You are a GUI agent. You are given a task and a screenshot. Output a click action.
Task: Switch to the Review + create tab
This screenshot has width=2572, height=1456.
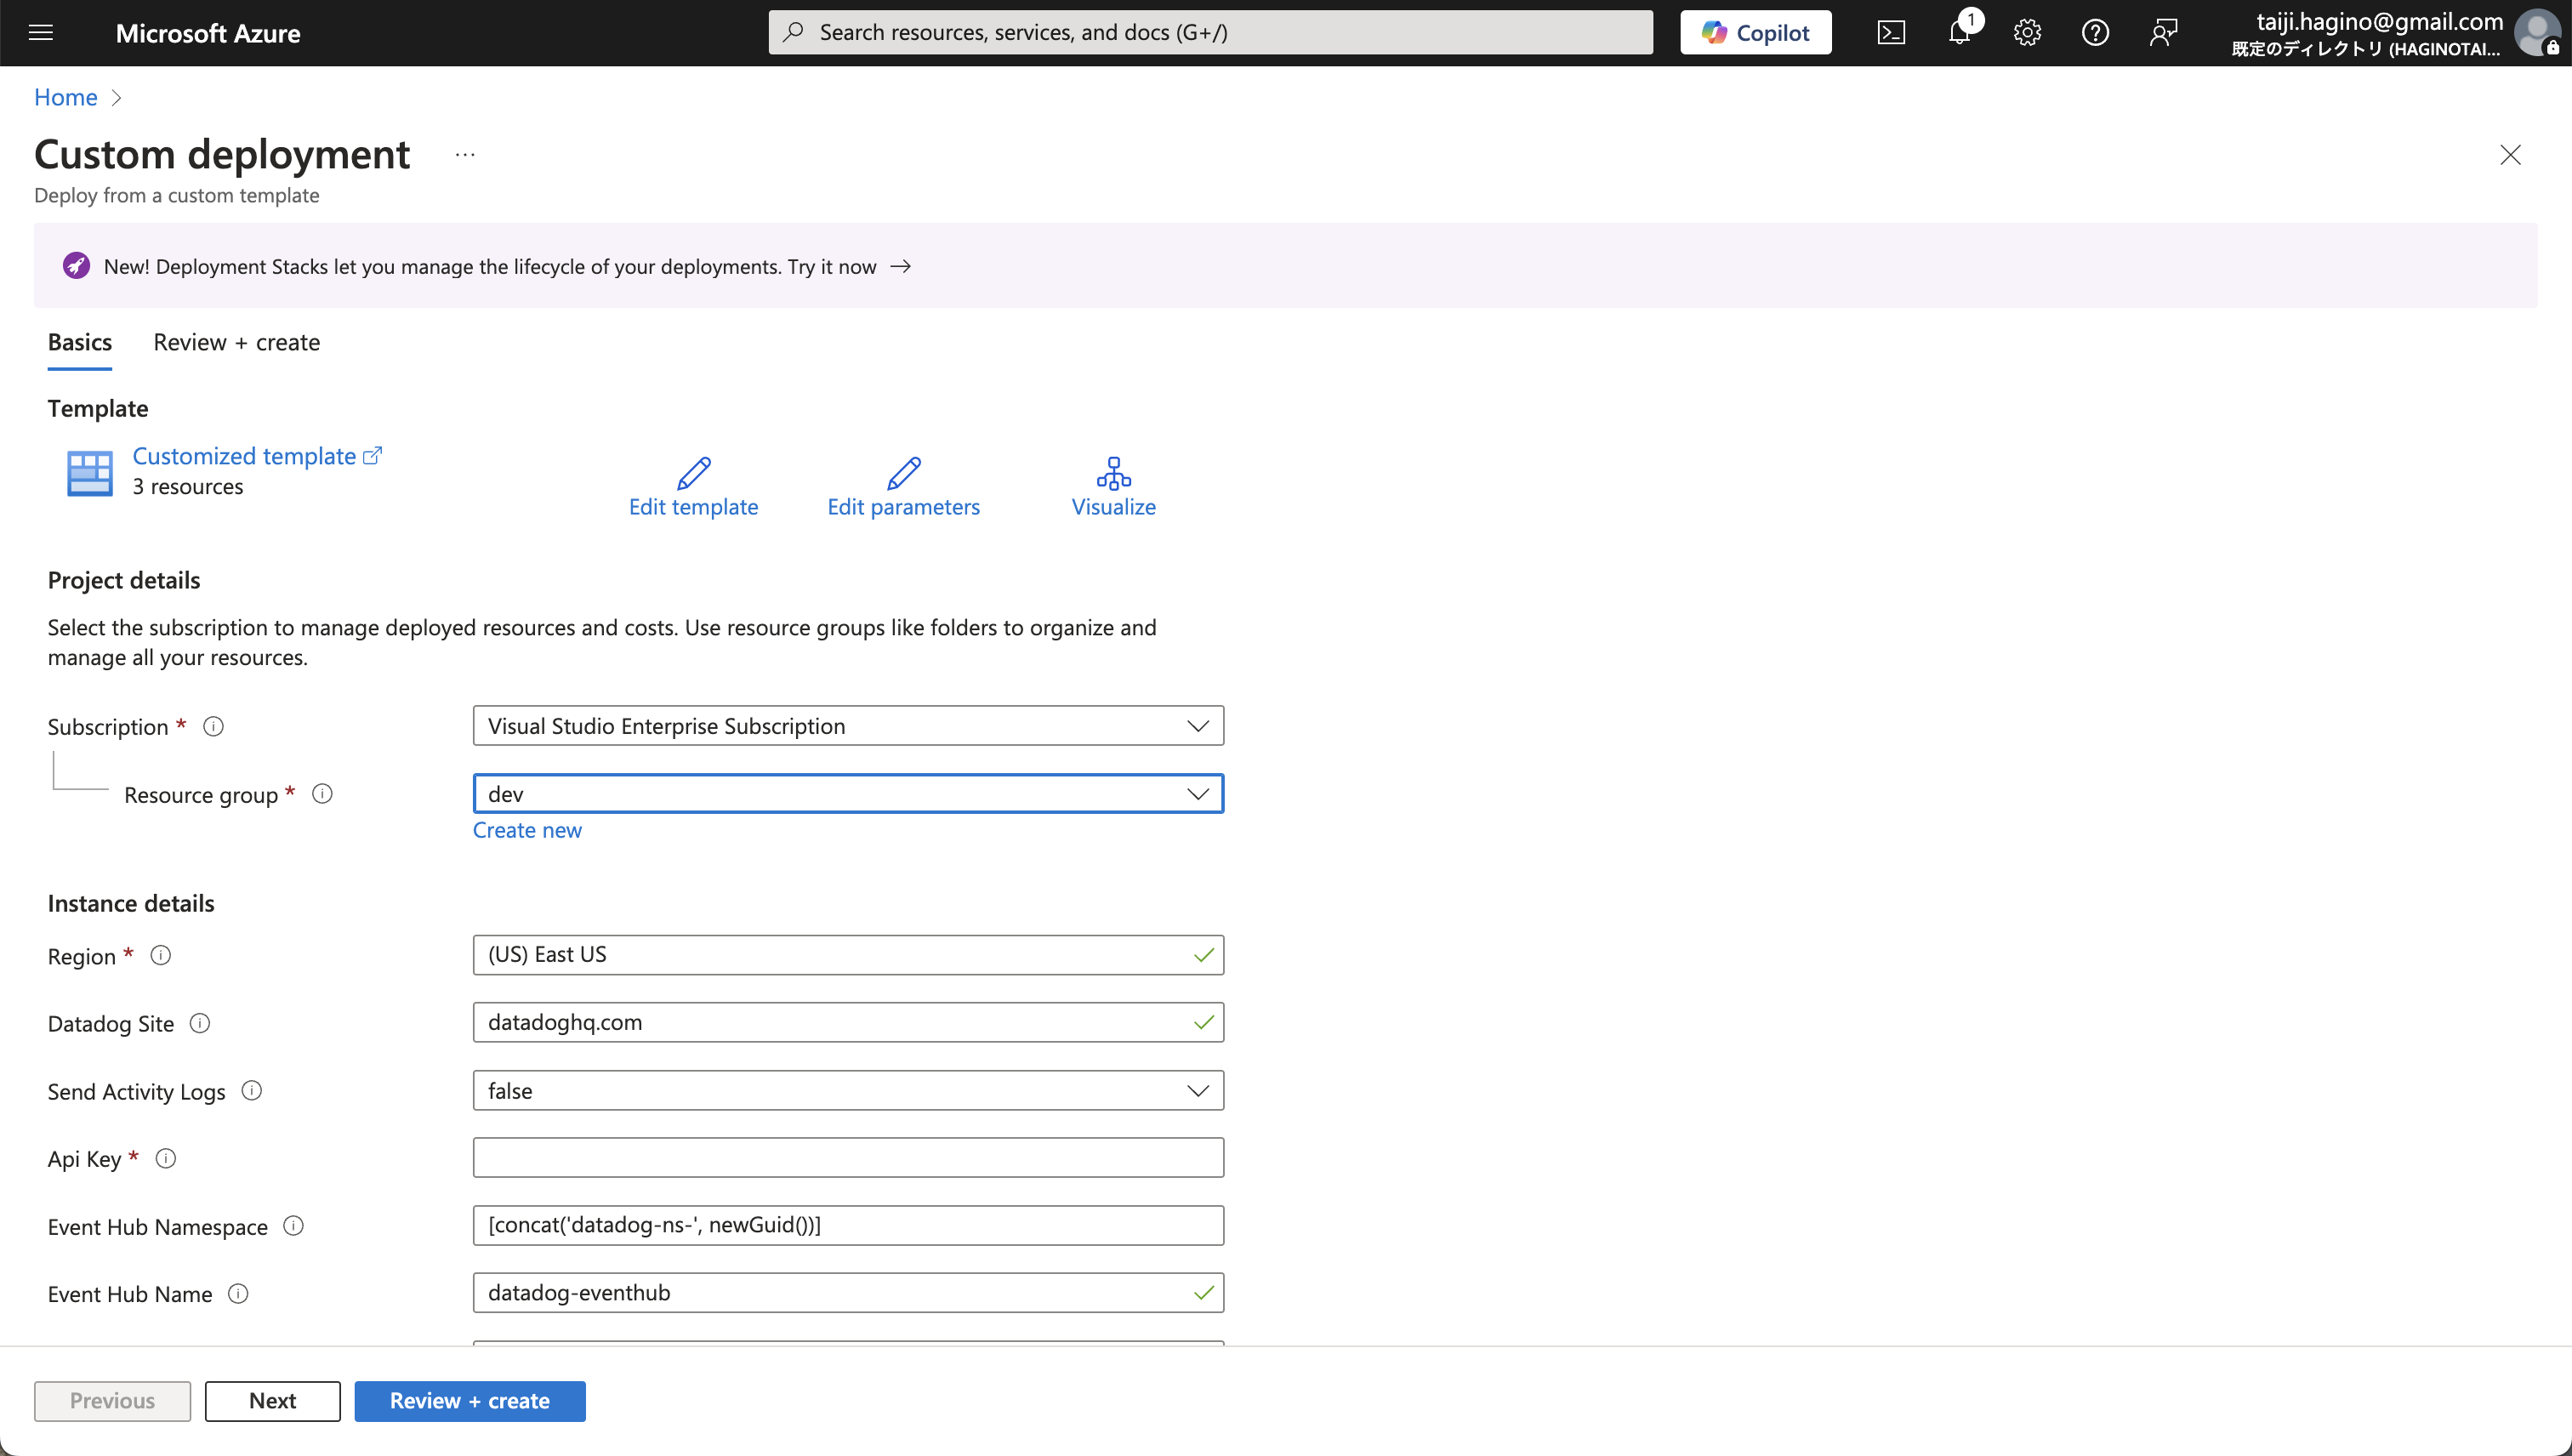tap(237, 342)
